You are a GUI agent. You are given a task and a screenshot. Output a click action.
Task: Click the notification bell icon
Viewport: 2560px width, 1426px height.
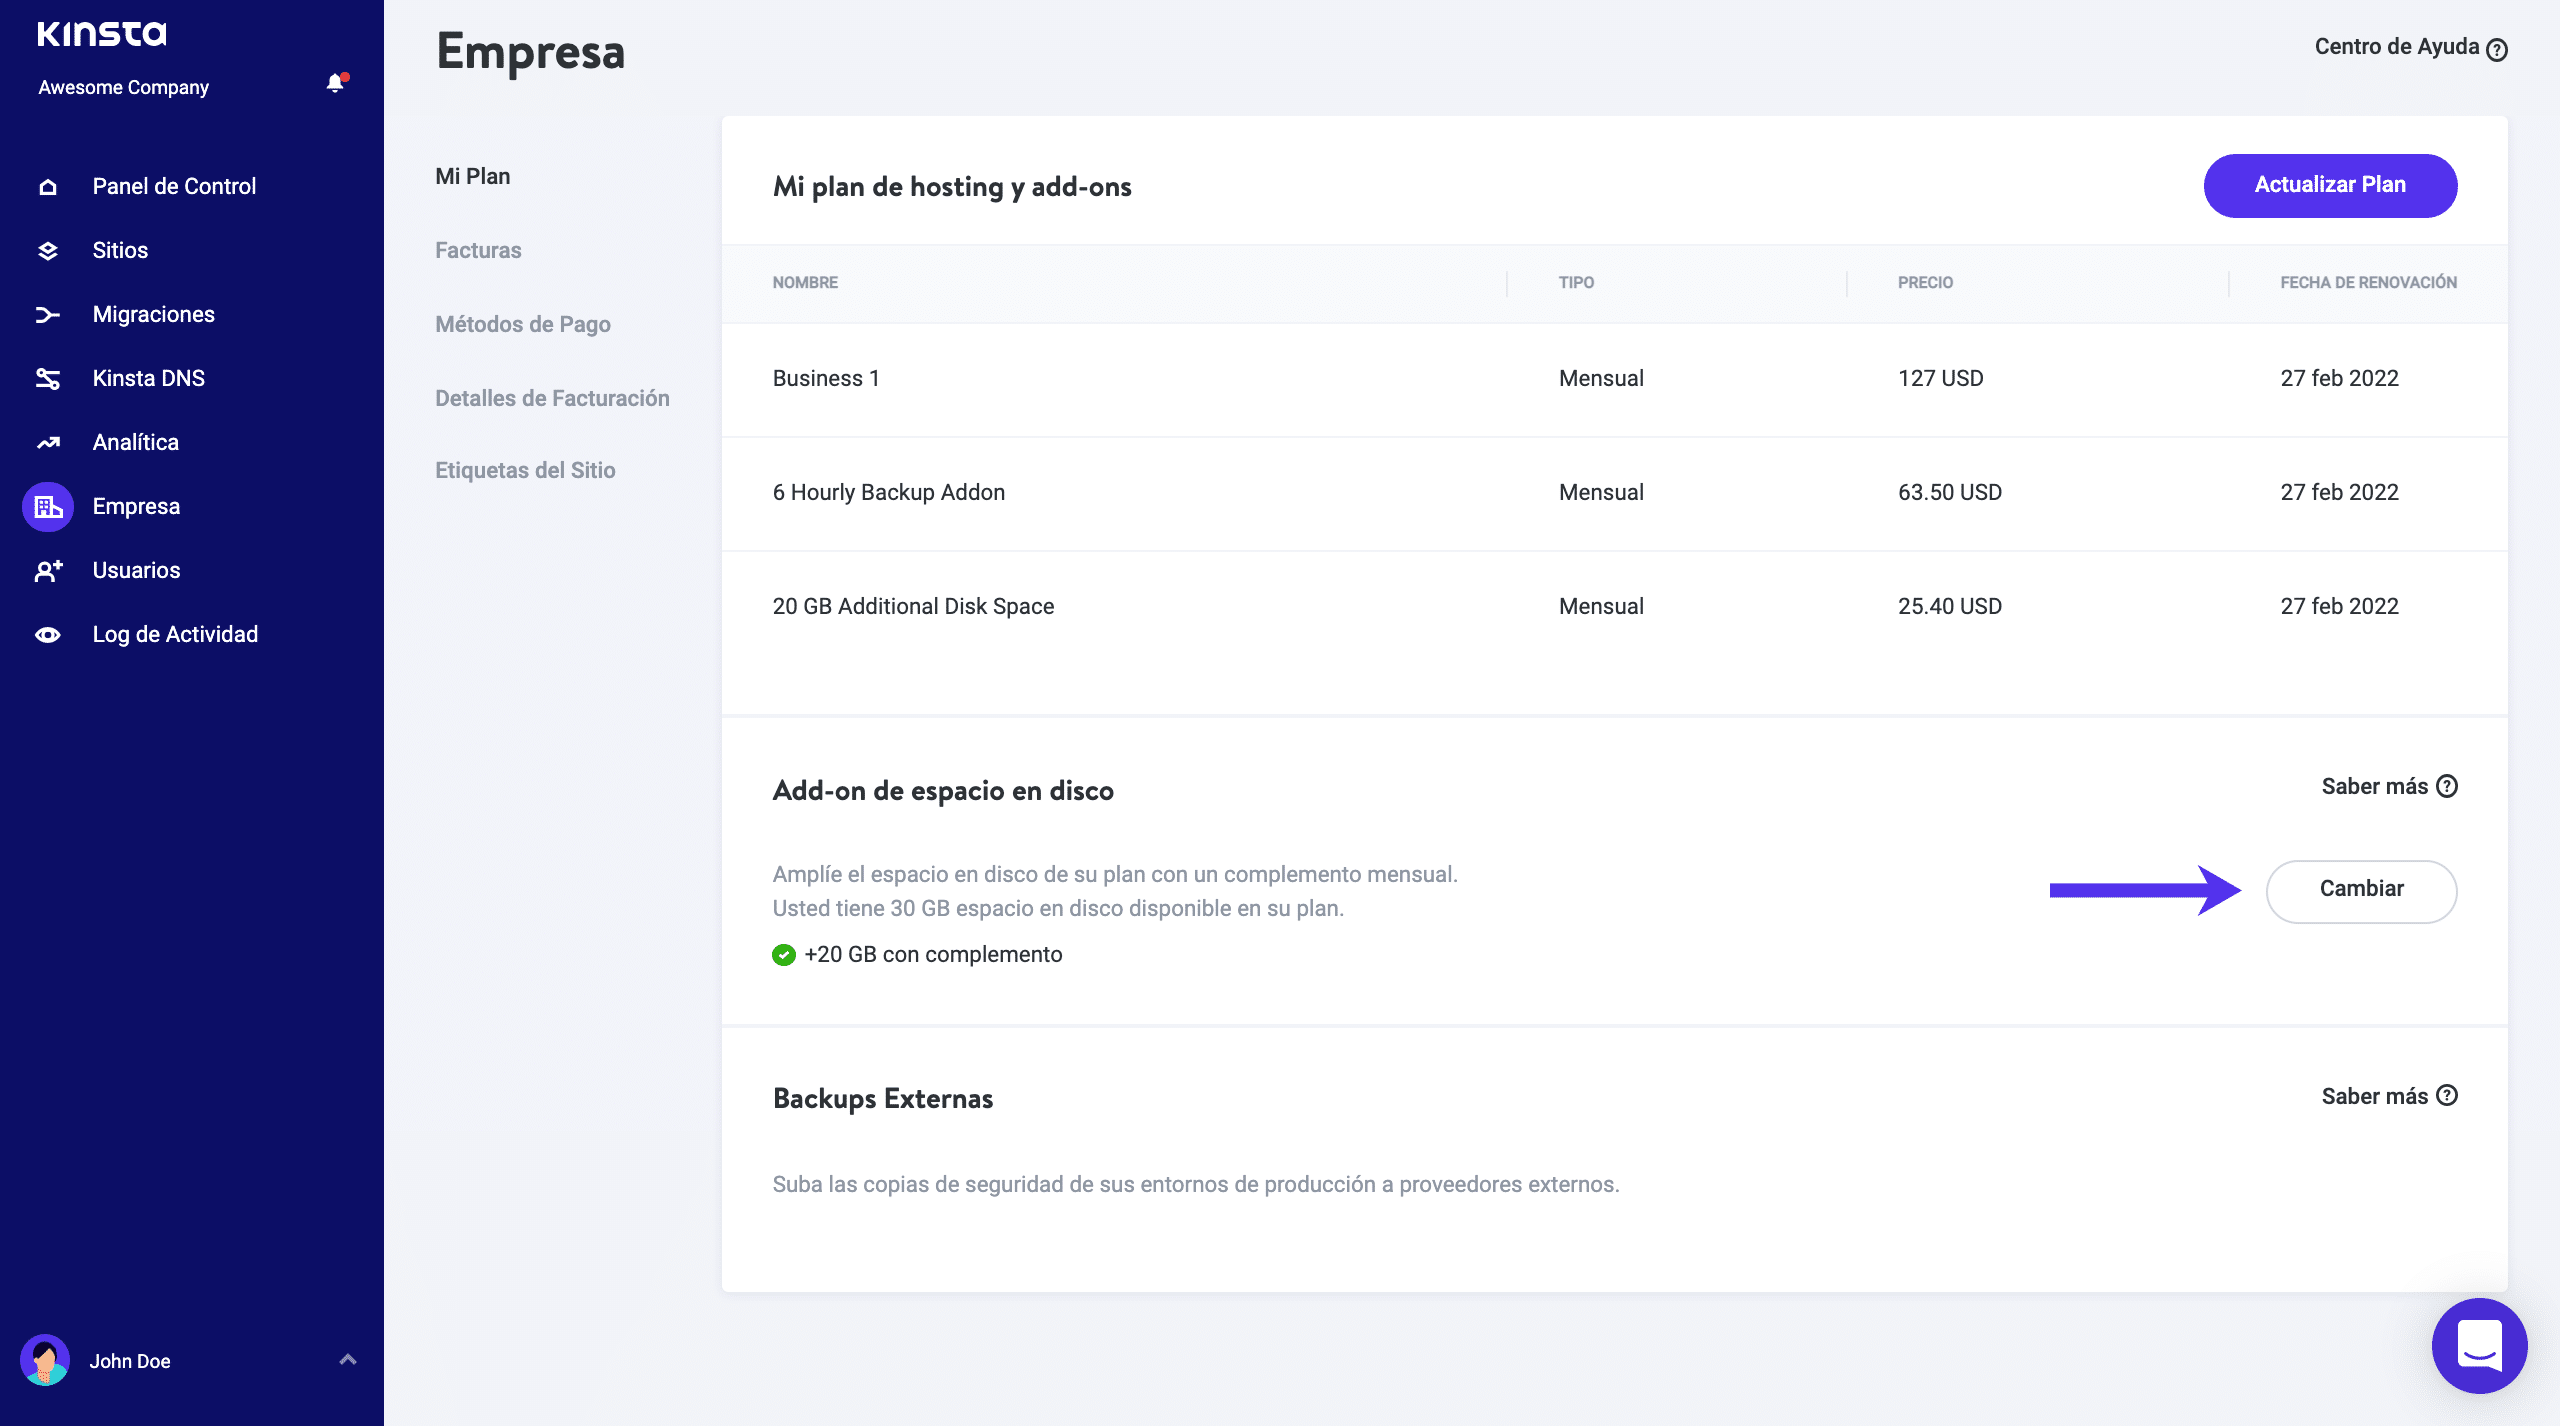(x=336, y=84)
